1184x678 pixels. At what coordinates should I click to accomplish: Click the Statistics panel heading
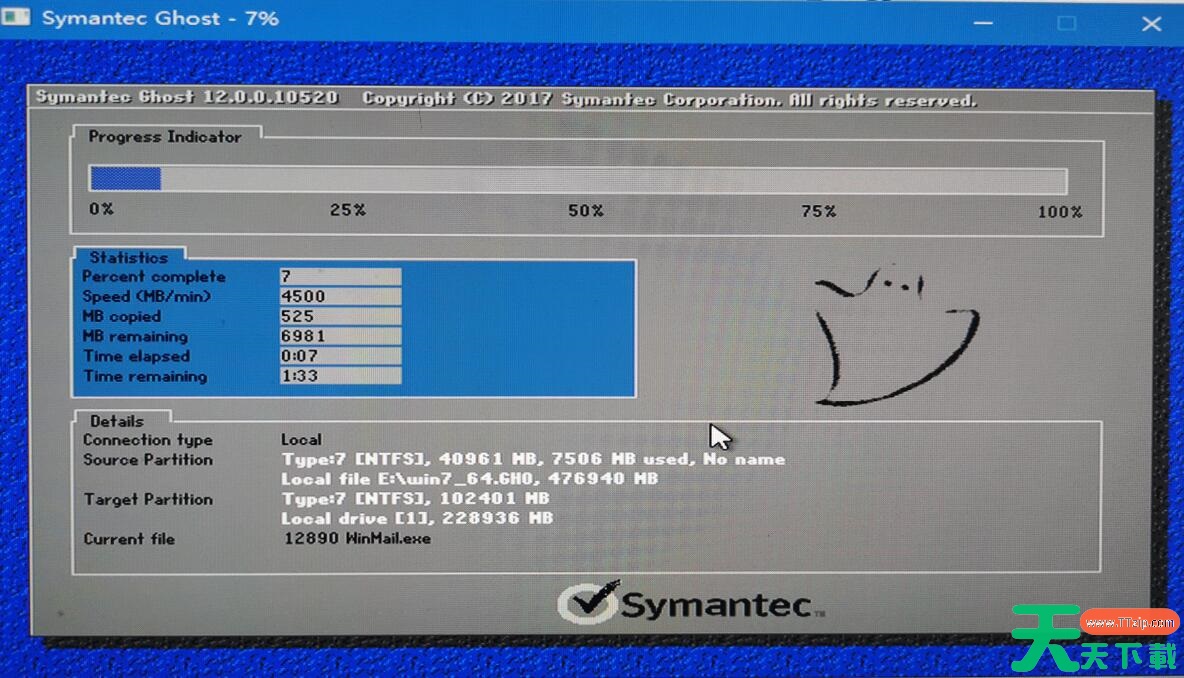point(128,257)
